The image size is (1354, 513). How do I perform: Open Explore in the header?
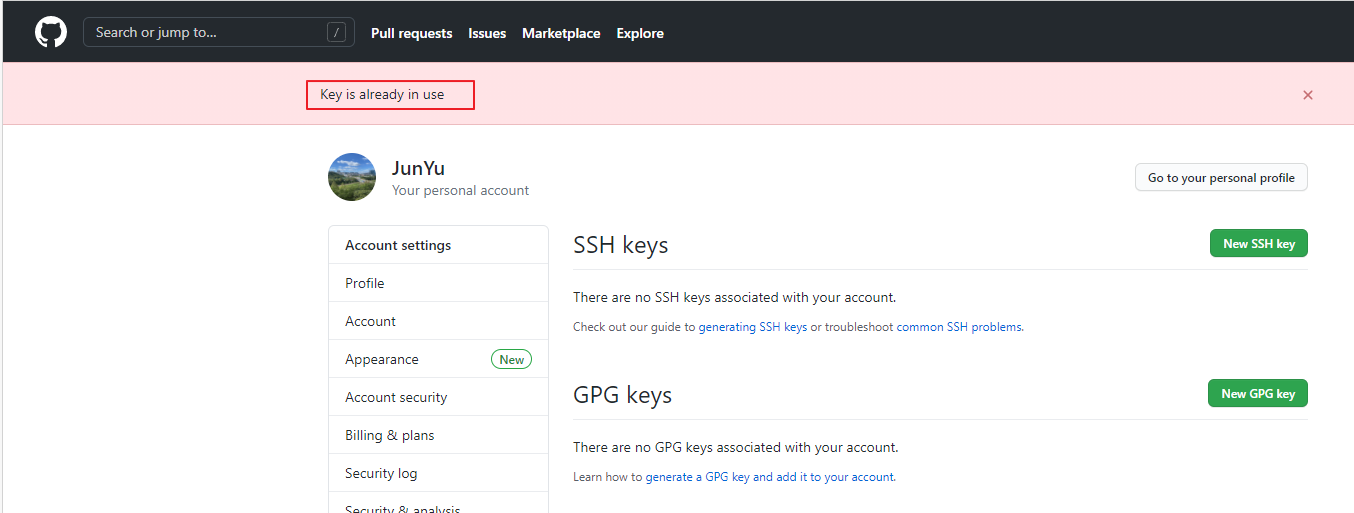[640, 33]
